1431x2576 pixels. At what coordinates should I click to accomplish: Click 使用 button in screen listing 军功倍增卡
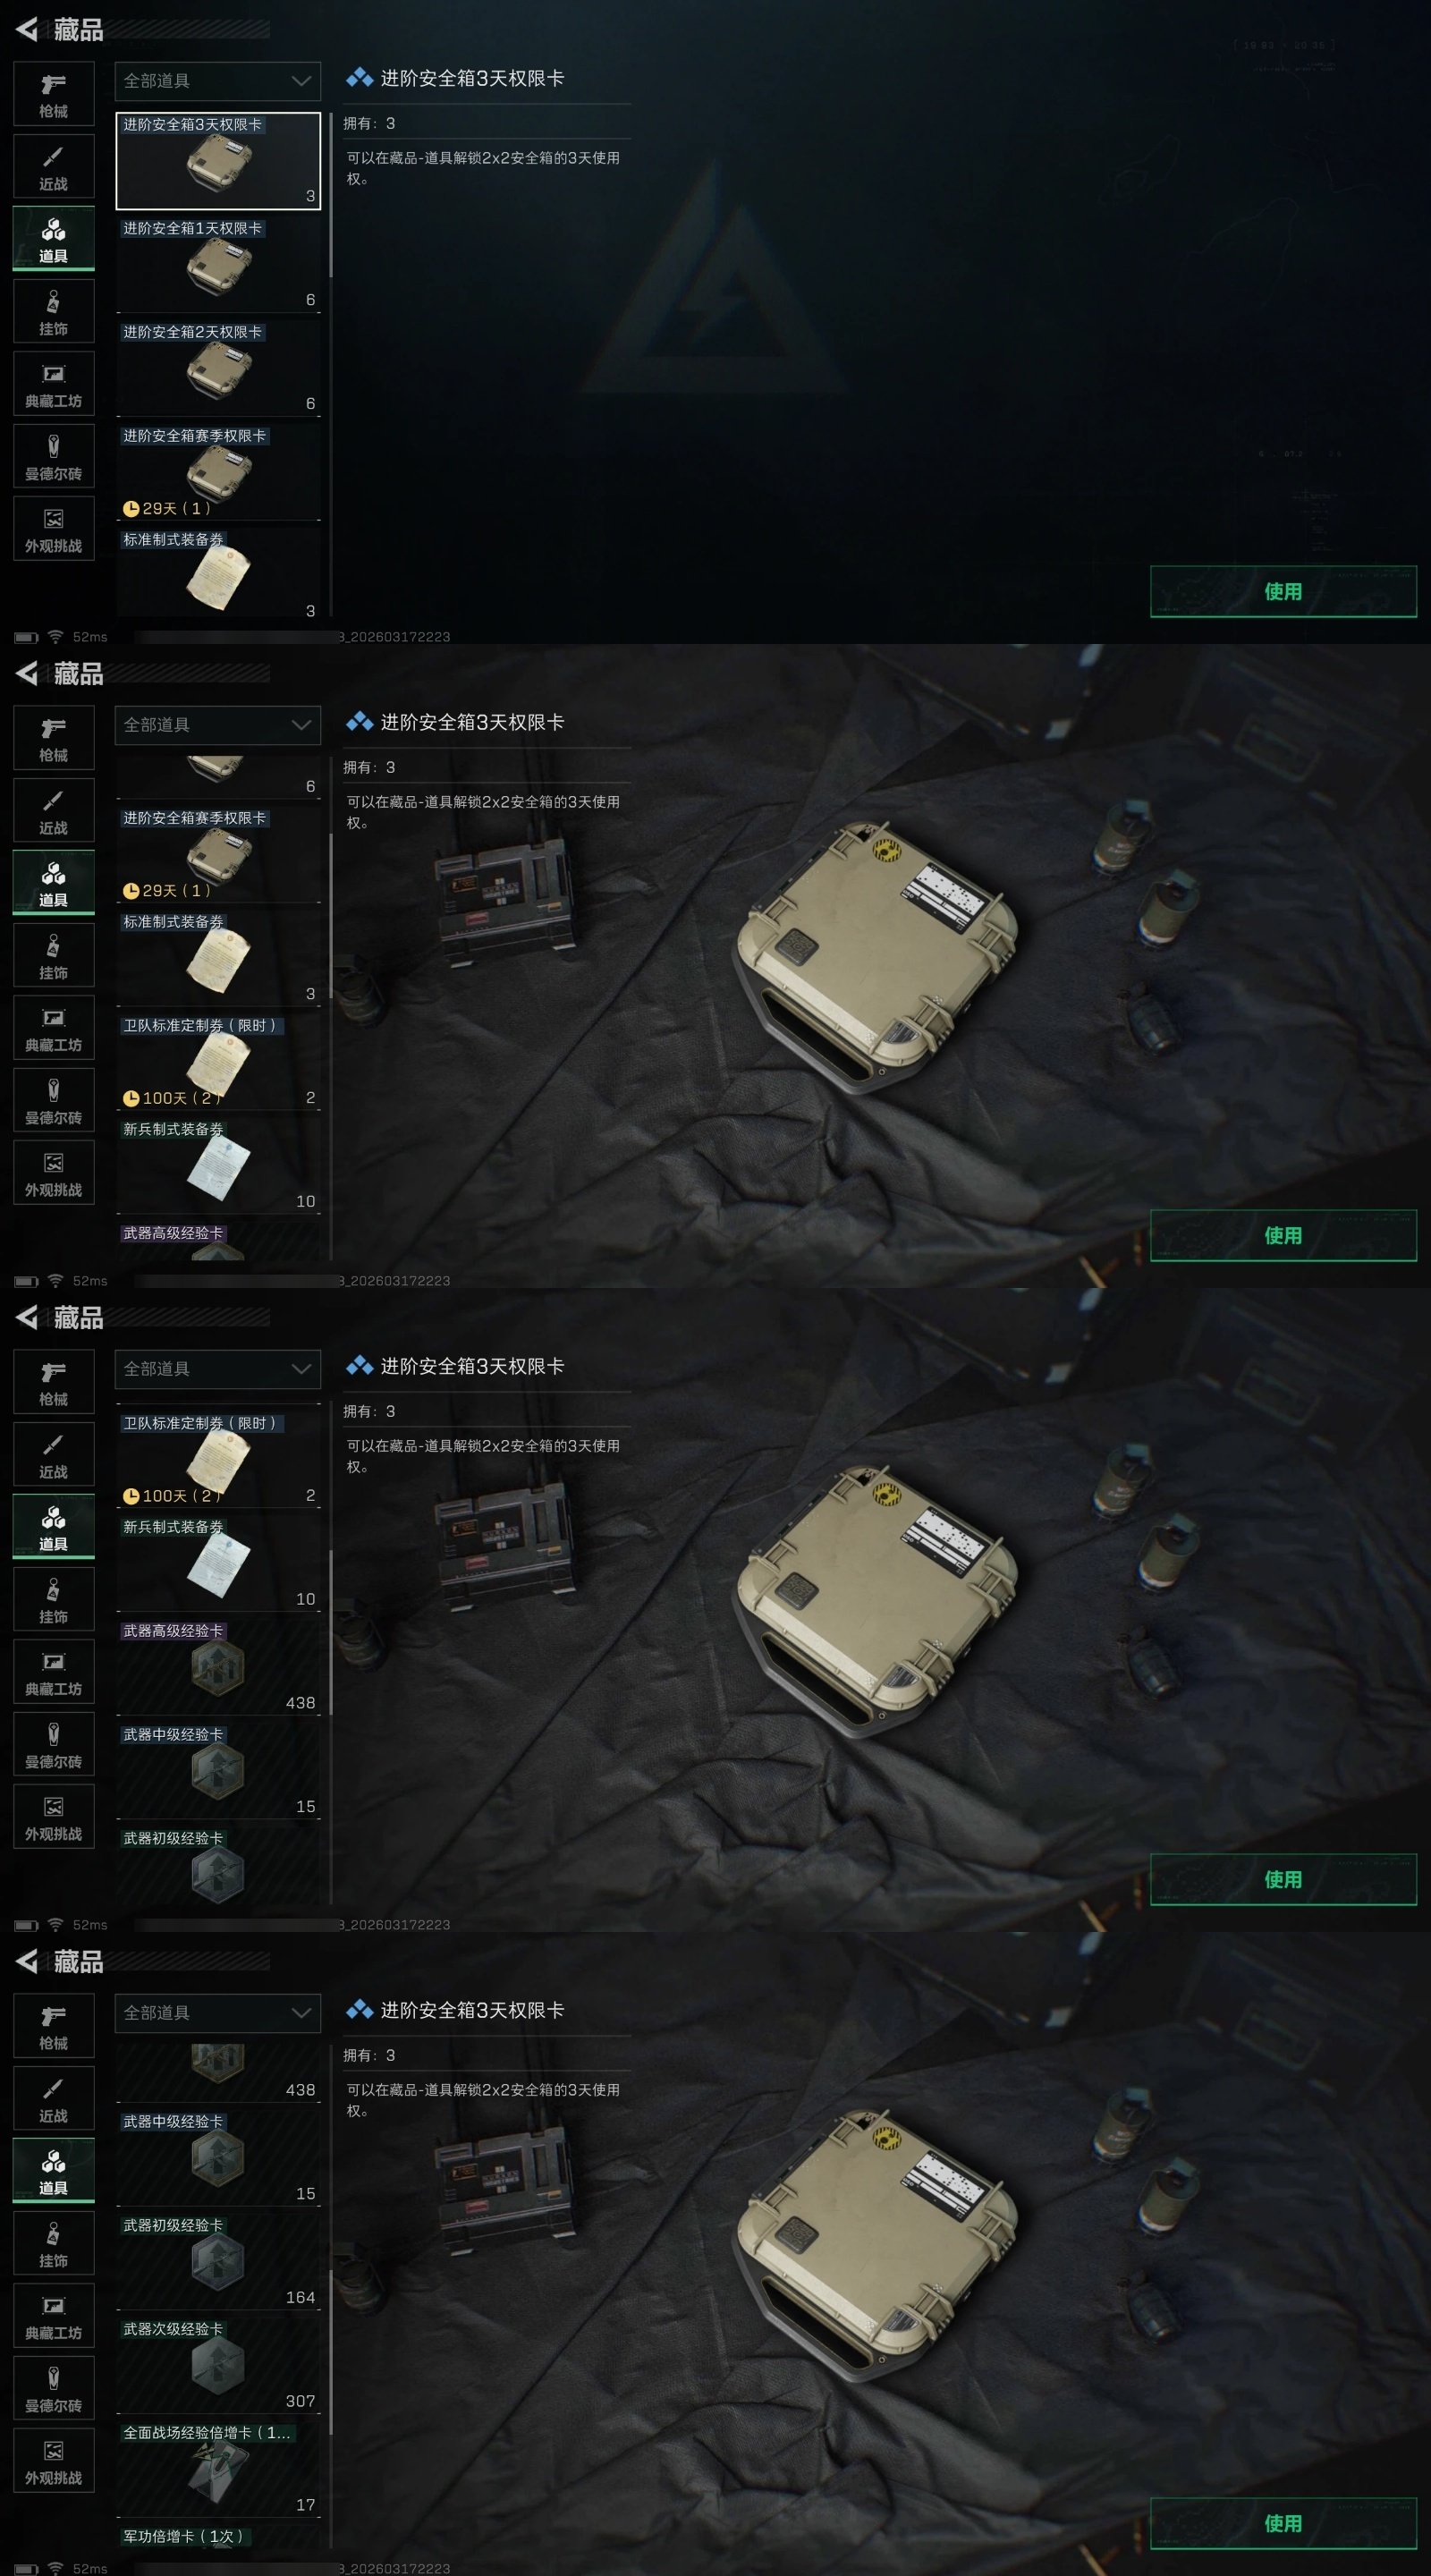(1283, 2524)
